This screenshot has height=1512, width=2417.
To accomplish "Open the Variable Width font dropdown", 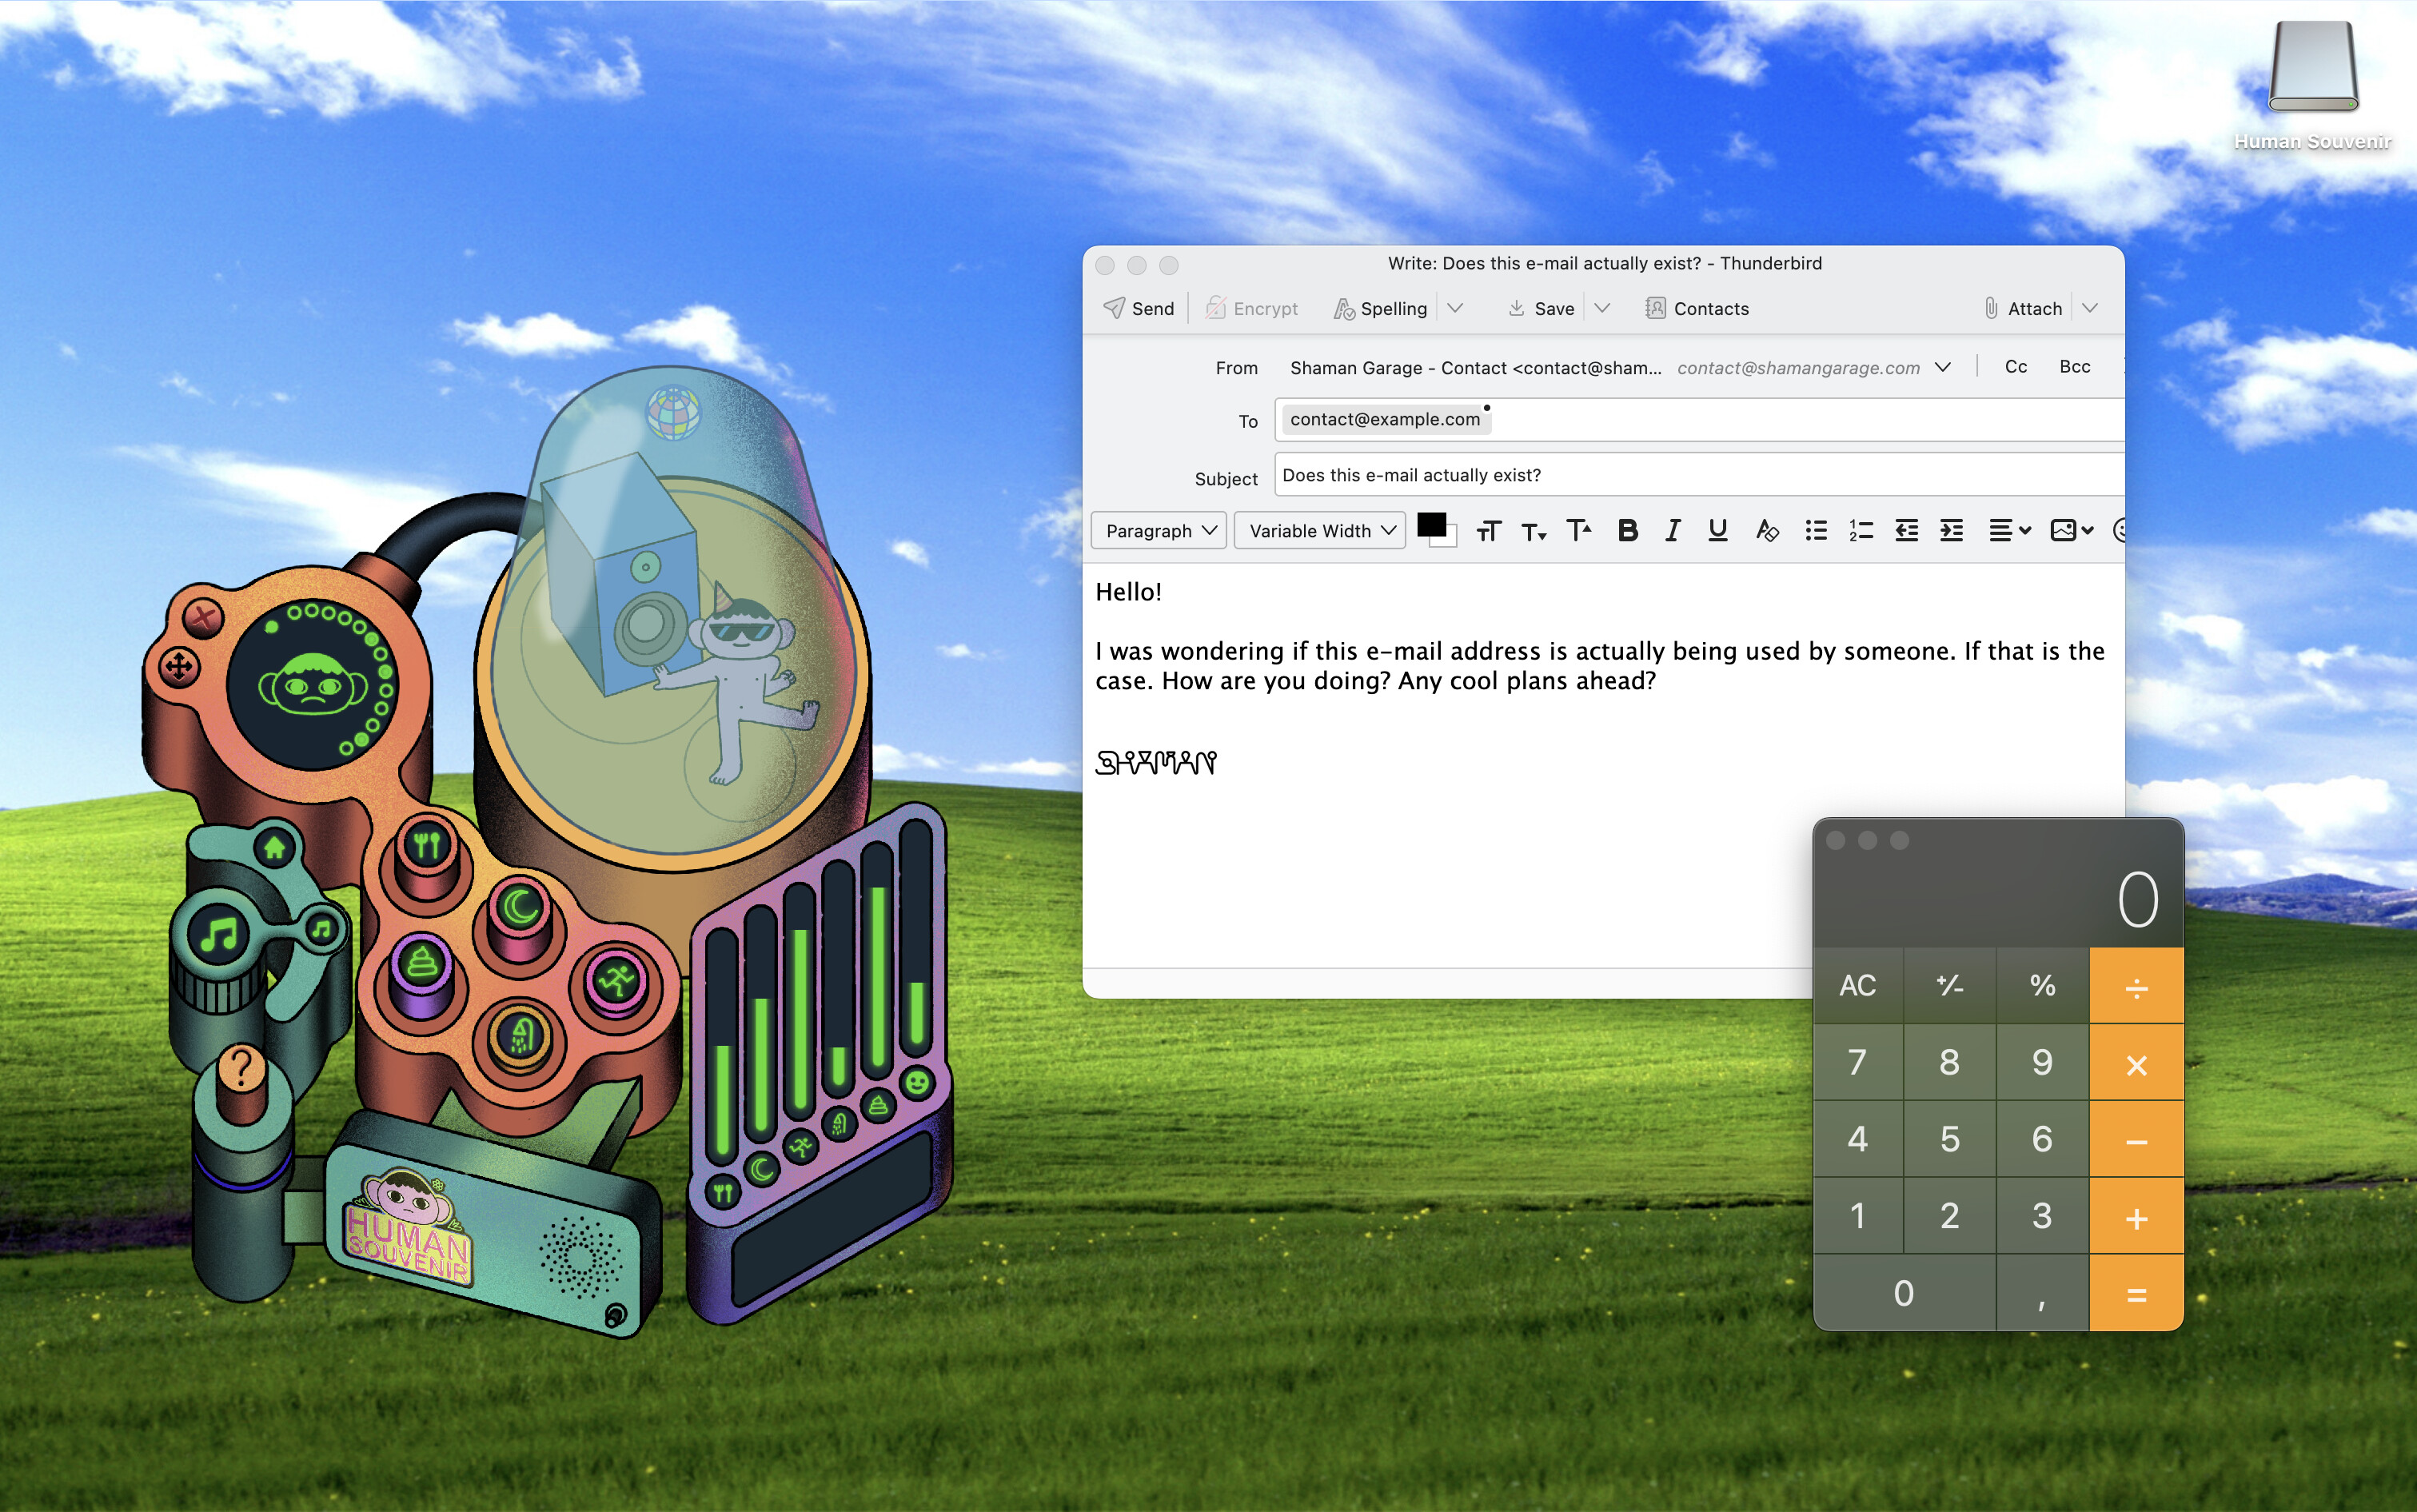I will (x=1318, y=530).
